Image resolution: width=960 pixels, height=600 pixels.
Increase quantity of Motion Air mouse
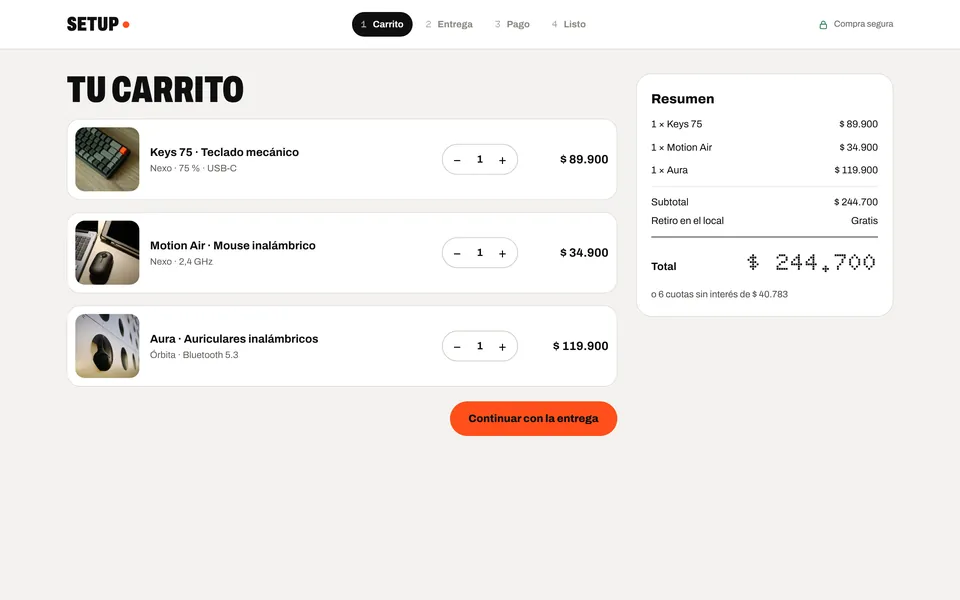(x=502, y=253)
